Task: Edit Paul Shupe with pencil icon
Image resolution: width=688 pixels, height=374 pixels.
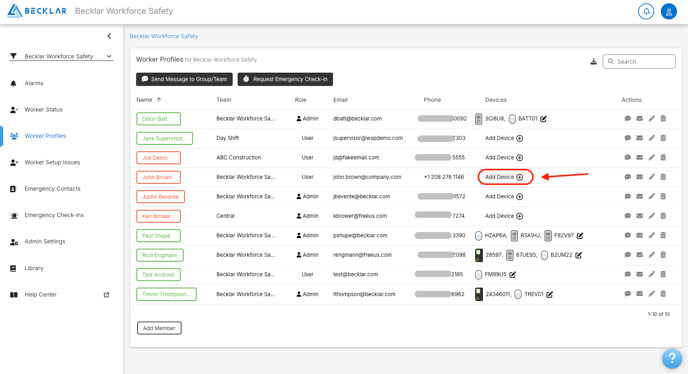Action: click(x=652, y=235)
